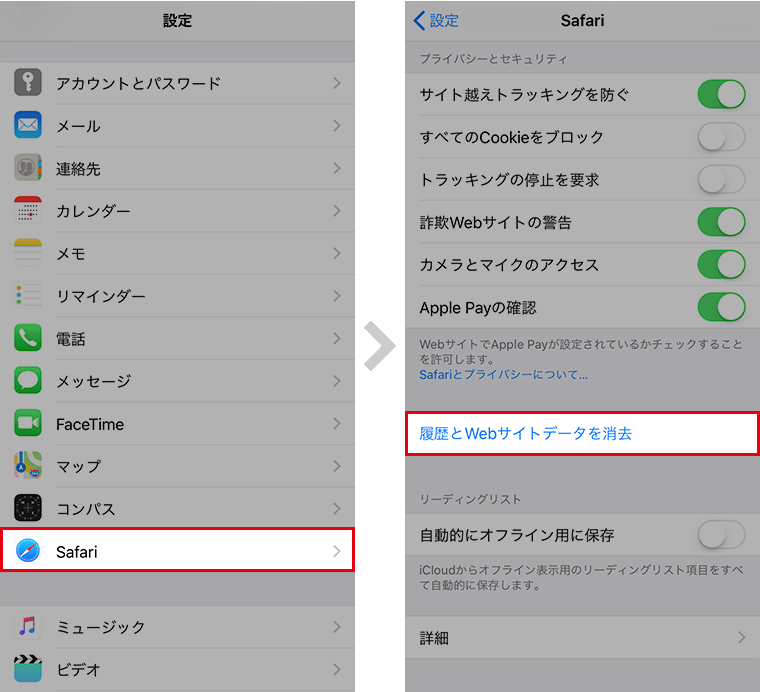Tap the Messages (メッセージ) bubble icon

pos(28,380)
